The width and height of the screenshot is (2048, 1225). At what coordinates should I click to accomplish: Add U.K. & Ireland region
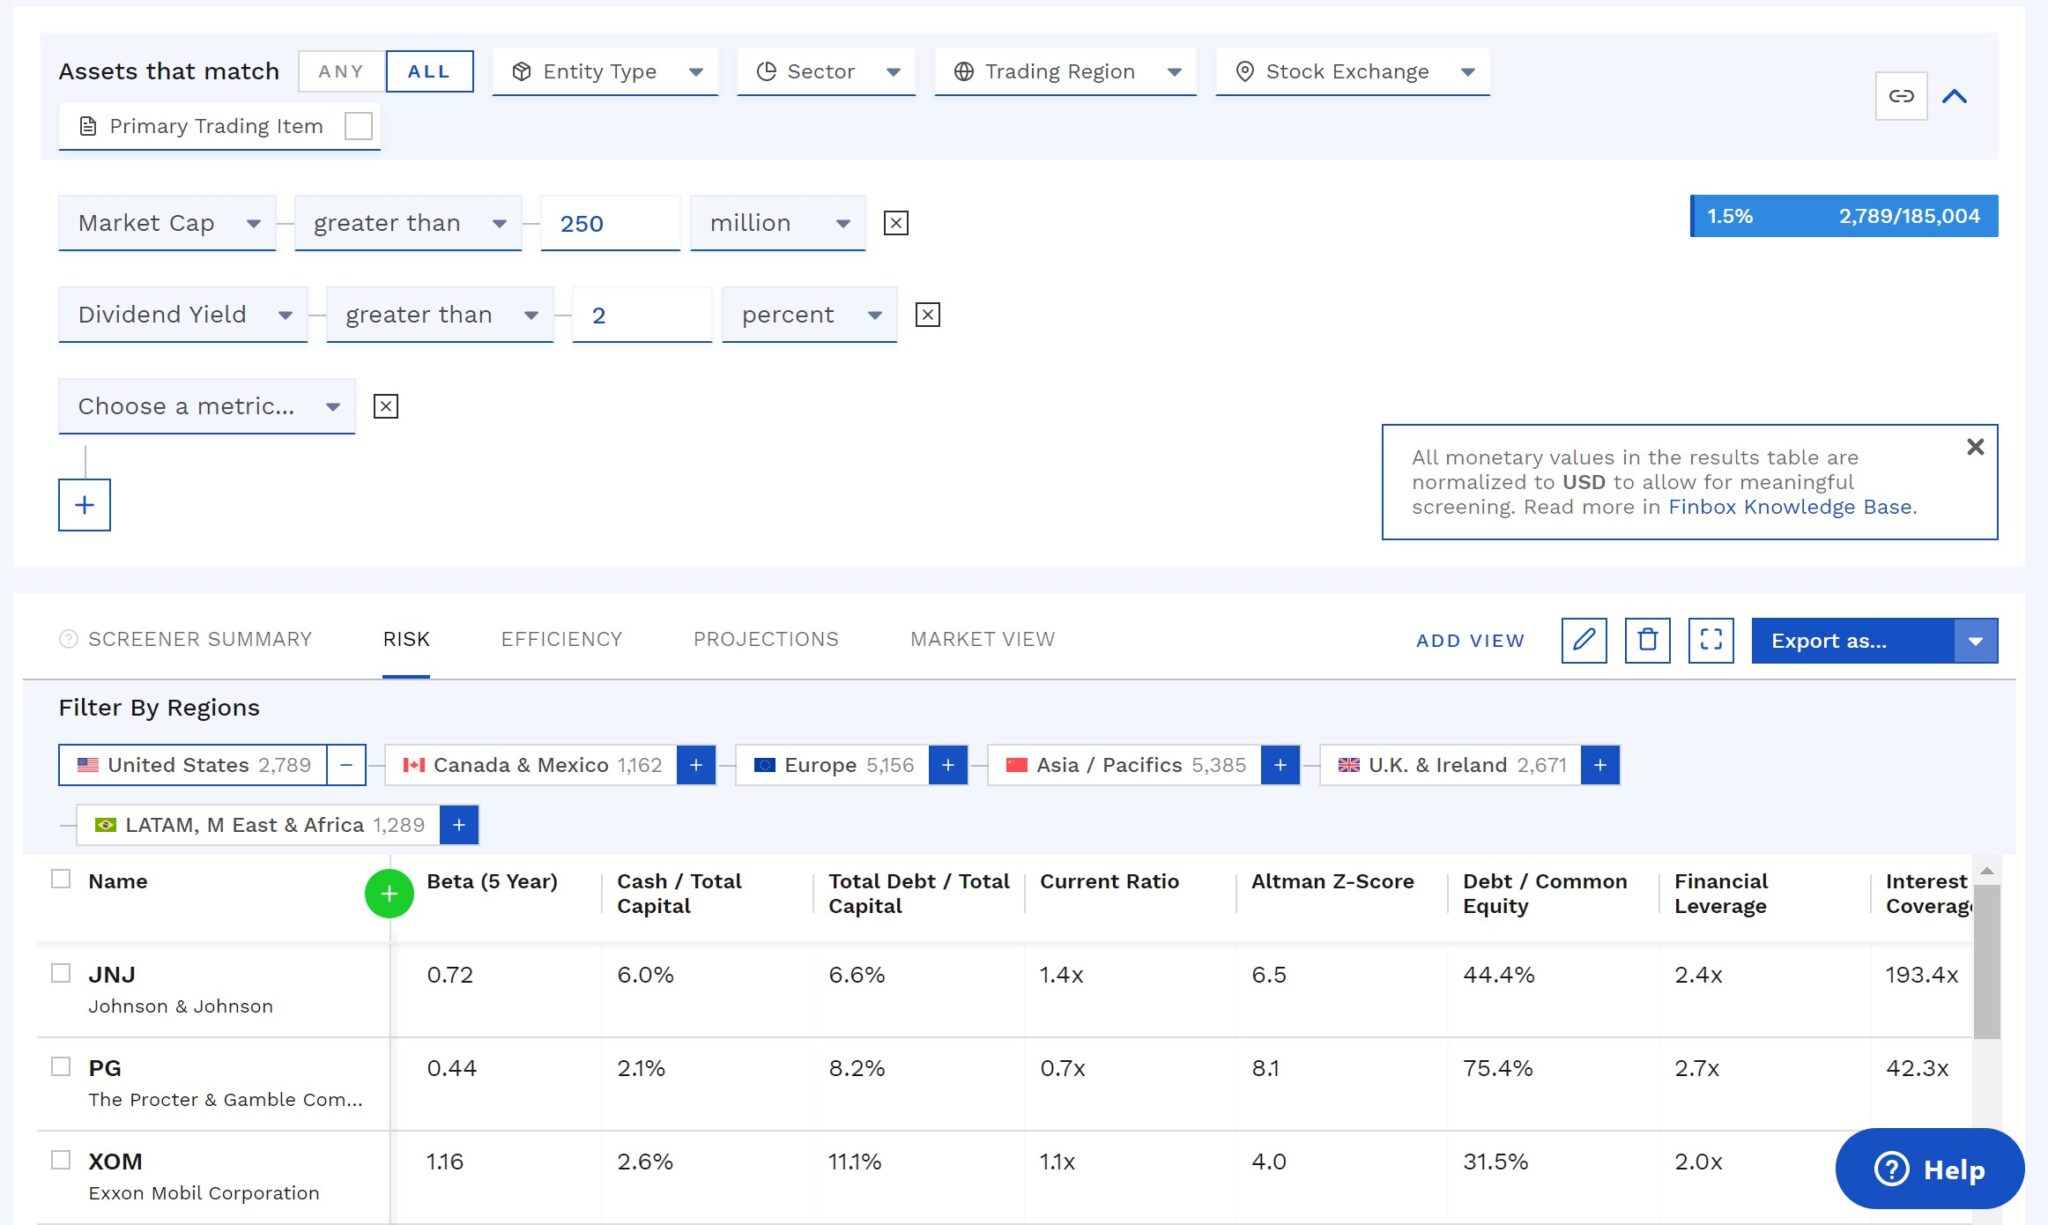pos(1600,765)
